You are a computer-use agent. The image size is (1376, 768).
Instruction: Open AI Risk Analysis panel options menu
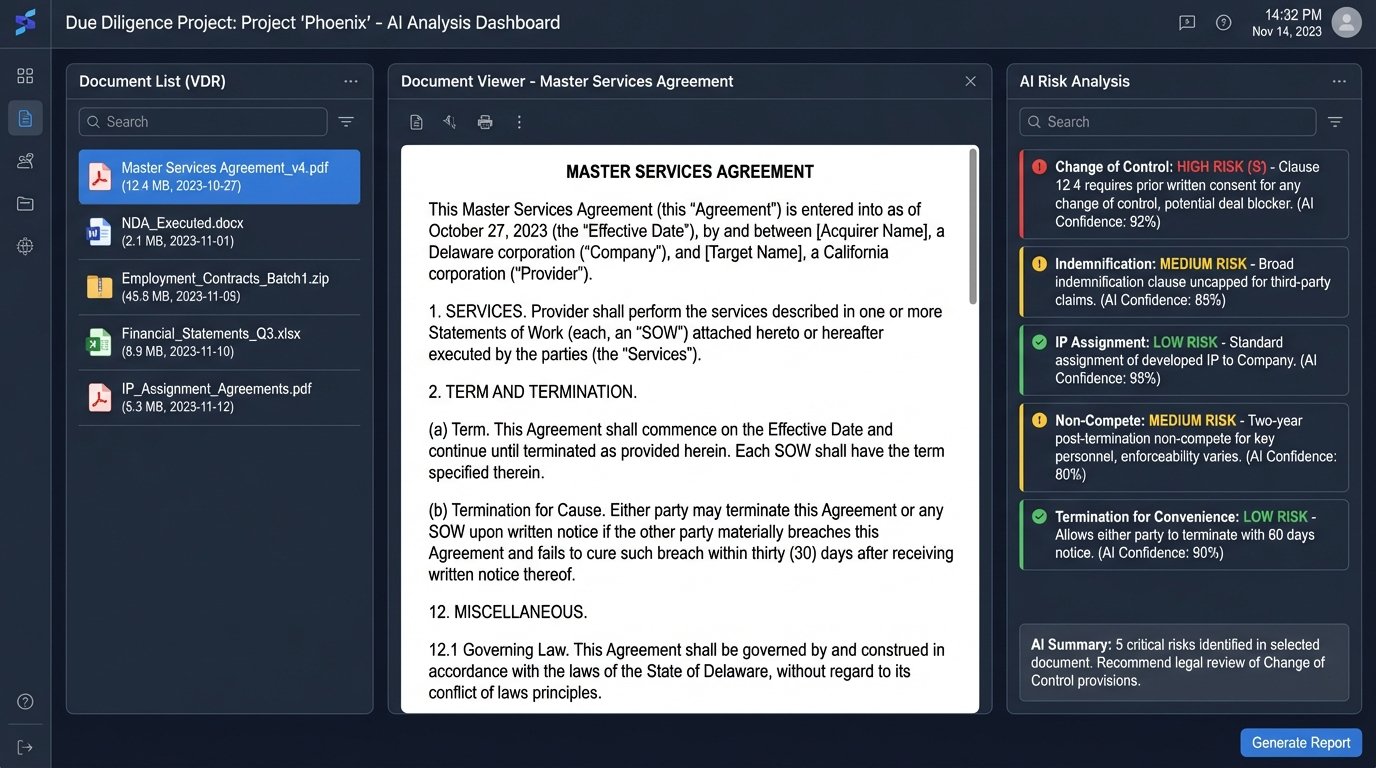1339,82
